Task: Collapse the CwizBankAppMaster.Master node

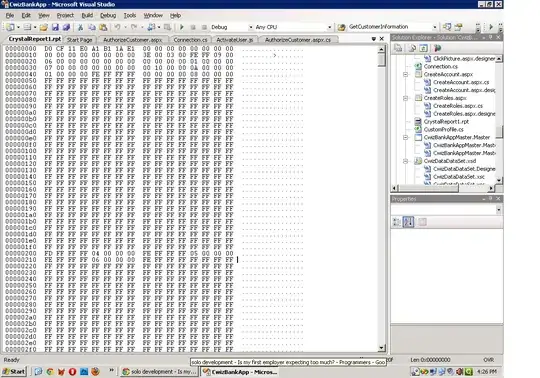Action: coord(405,137)
